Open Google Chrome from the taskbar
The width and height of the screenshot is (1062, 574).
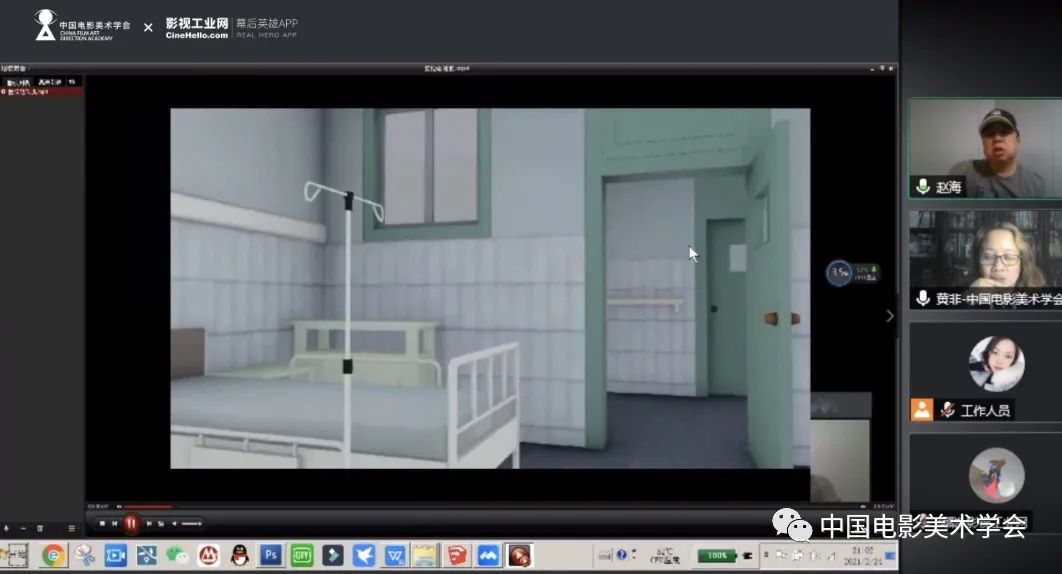click(53, 555)
